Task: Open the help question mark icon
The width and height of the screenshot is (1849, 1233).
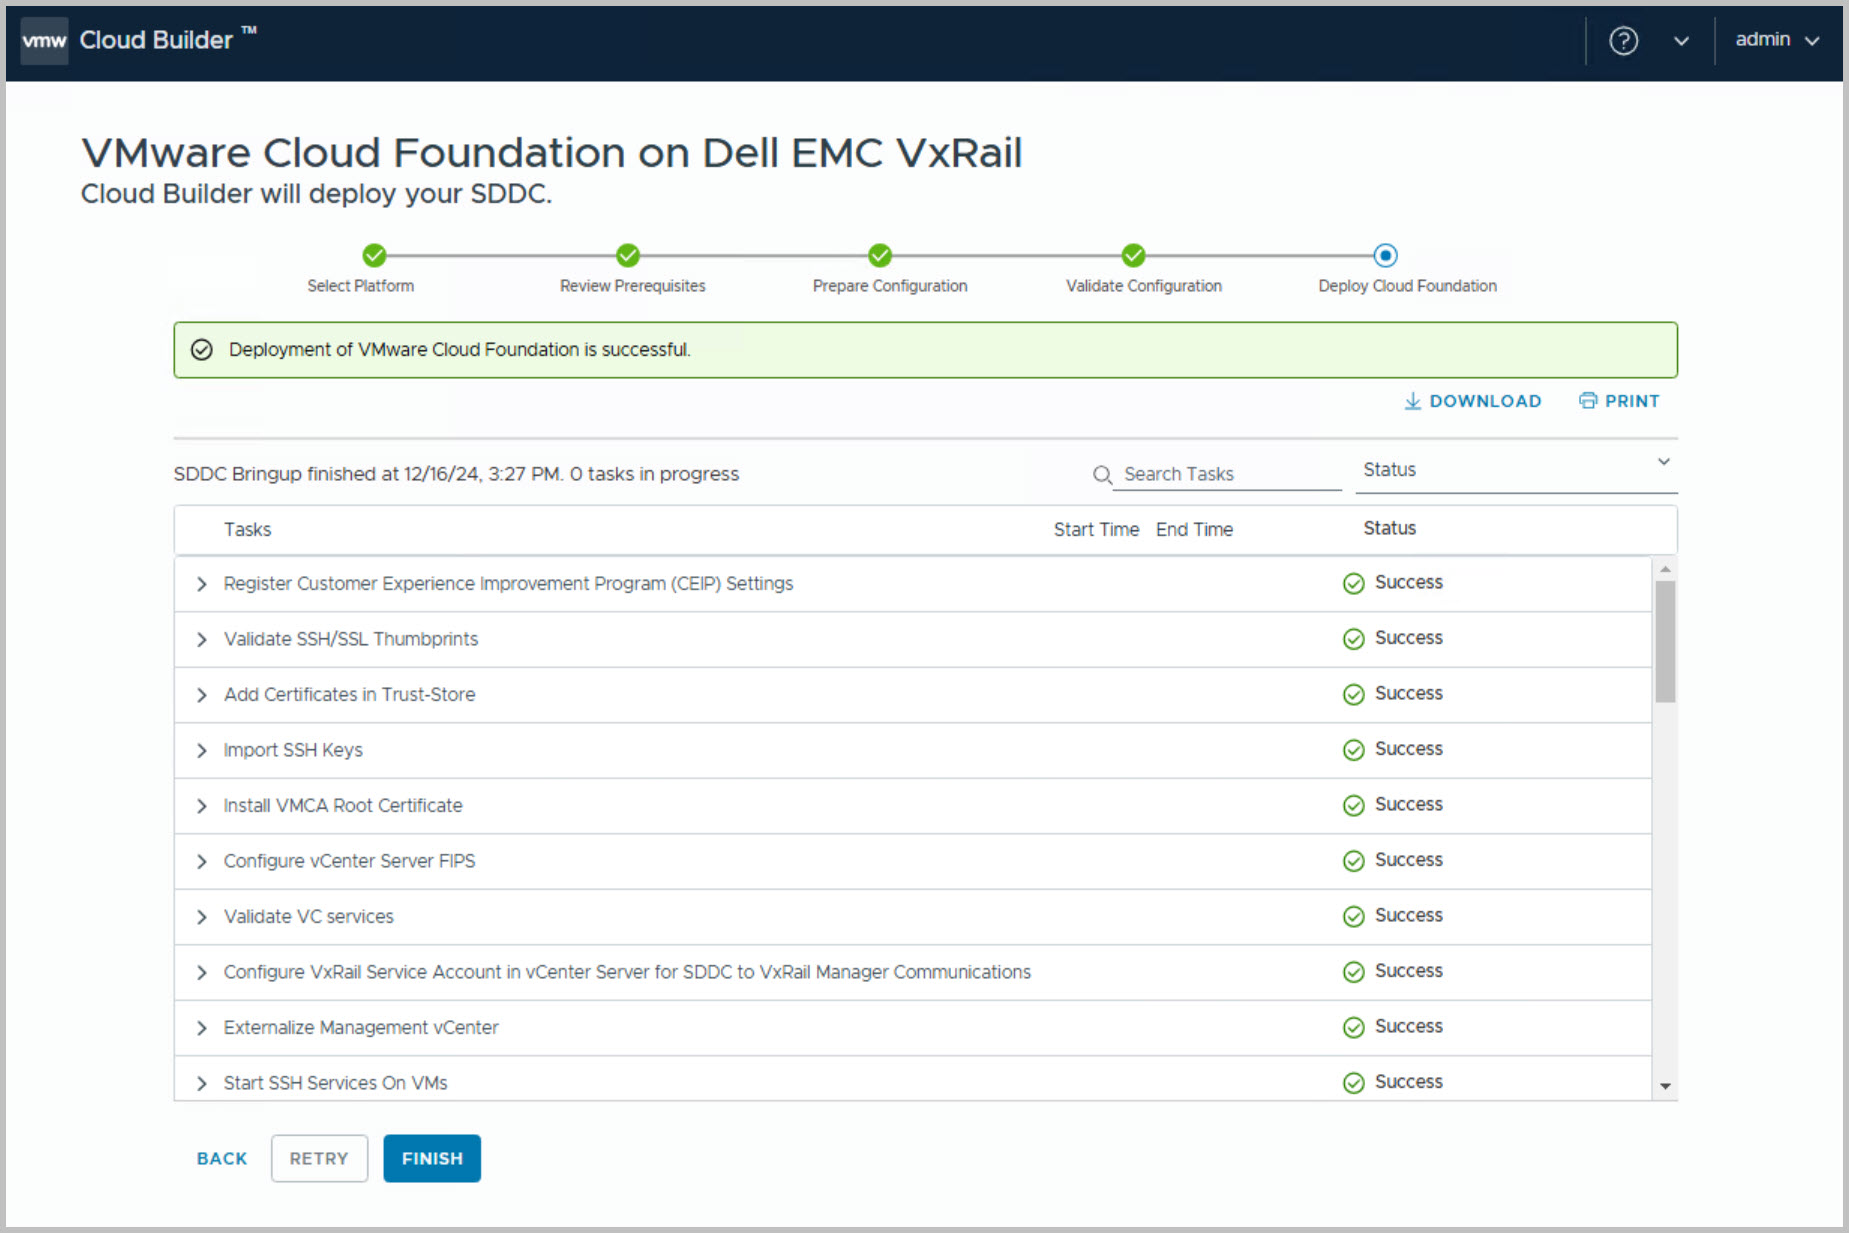Action: [x=1622, y=41]
